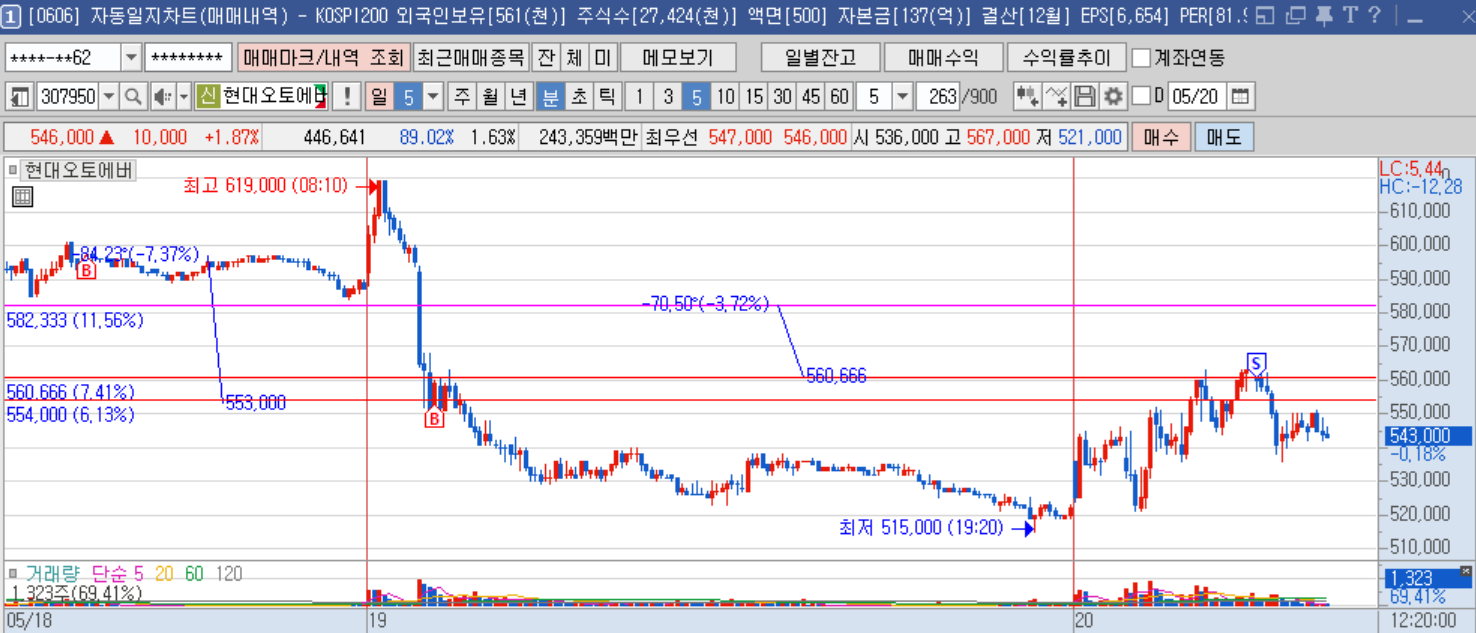Screen dimensions: 1476x633
Task: Click the add line indicator icon
Action: pyautogui.click(x=1056, y=97)
